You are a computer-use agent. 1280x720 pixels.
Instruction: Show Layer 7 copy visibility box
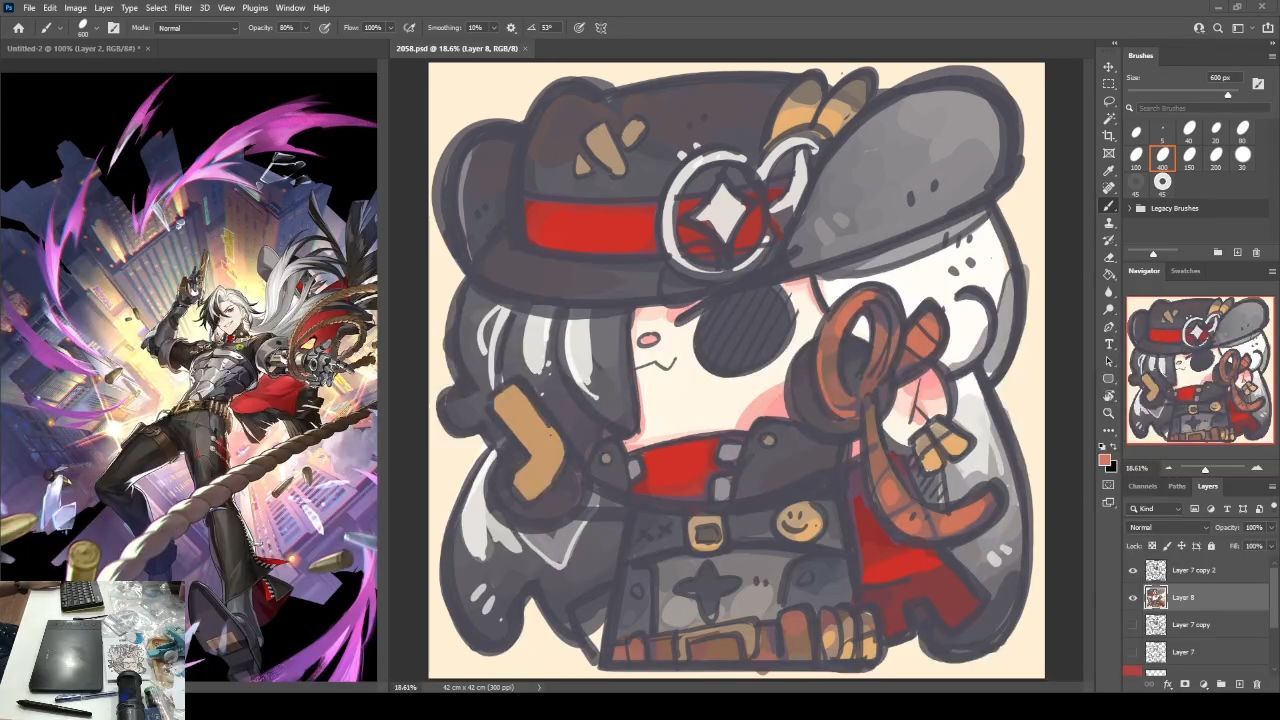point(1133,625)
